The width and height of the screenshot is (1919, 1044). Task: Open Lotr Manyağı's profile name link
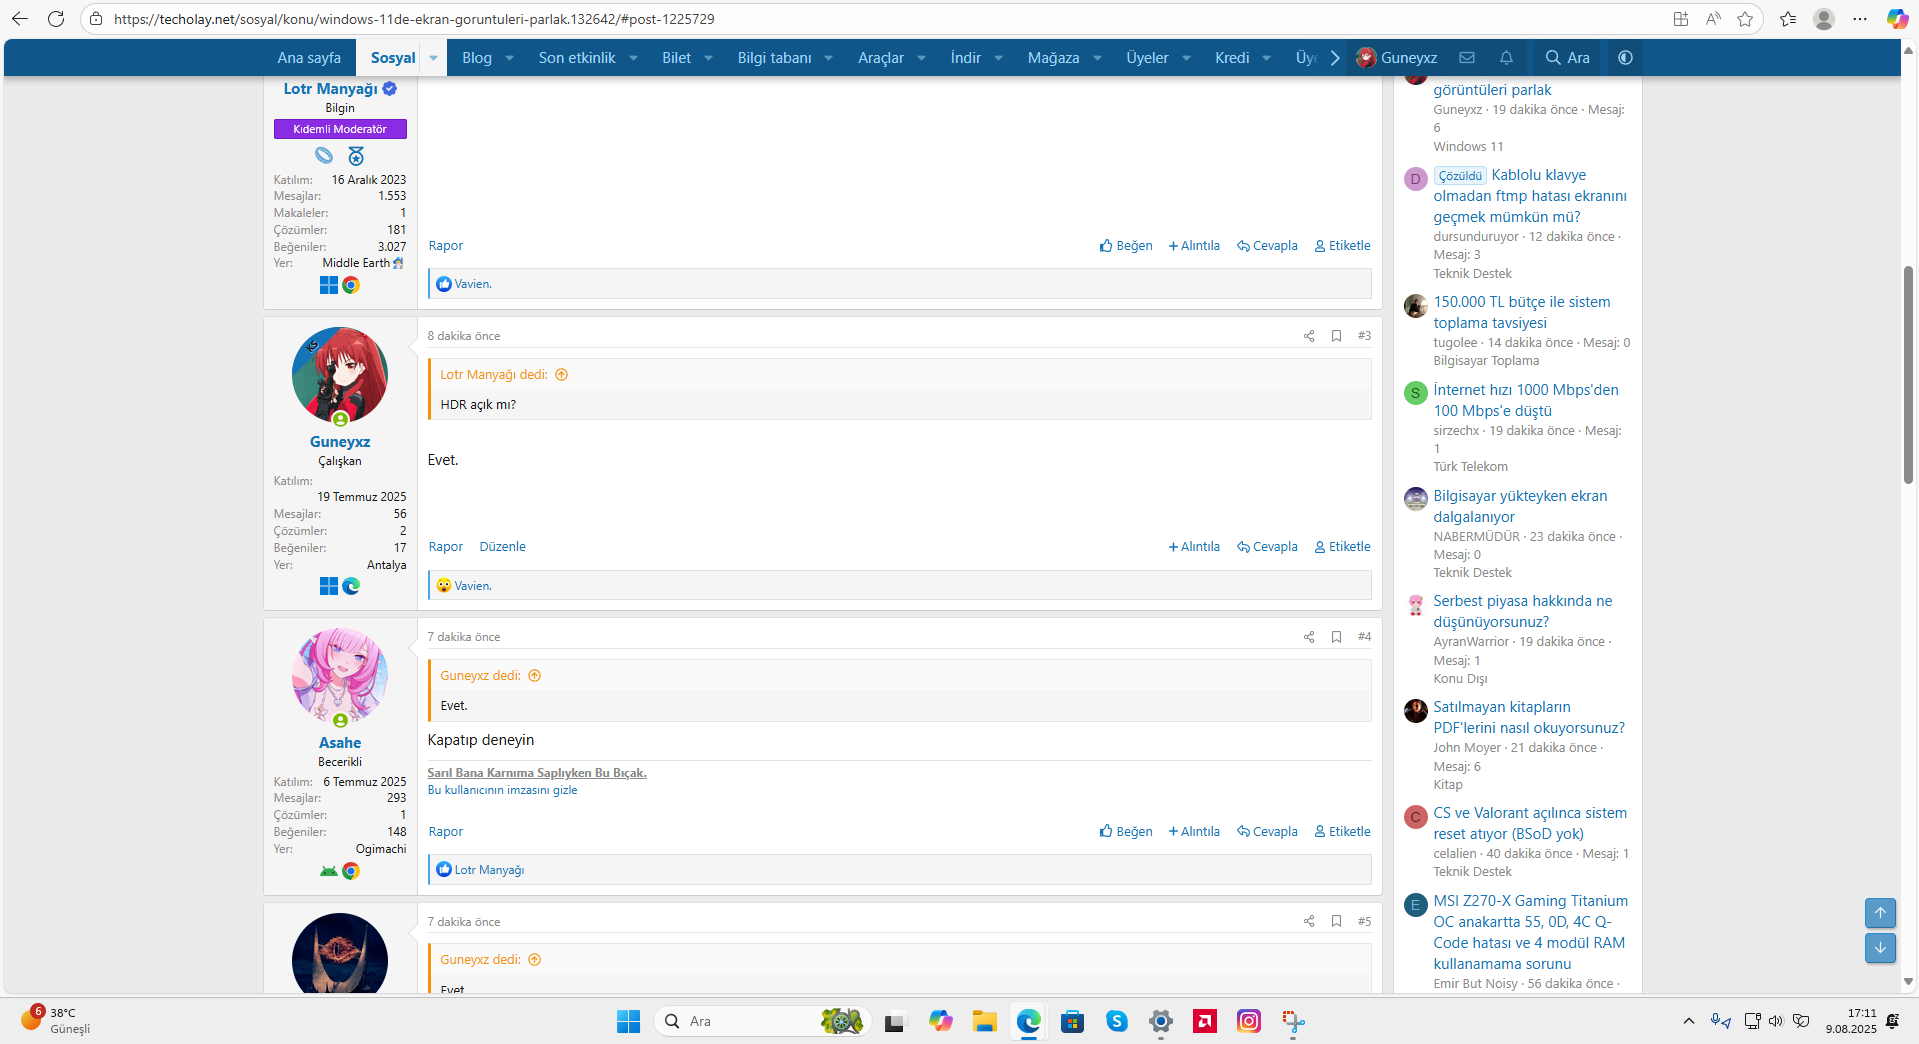[x=331, y=89]
